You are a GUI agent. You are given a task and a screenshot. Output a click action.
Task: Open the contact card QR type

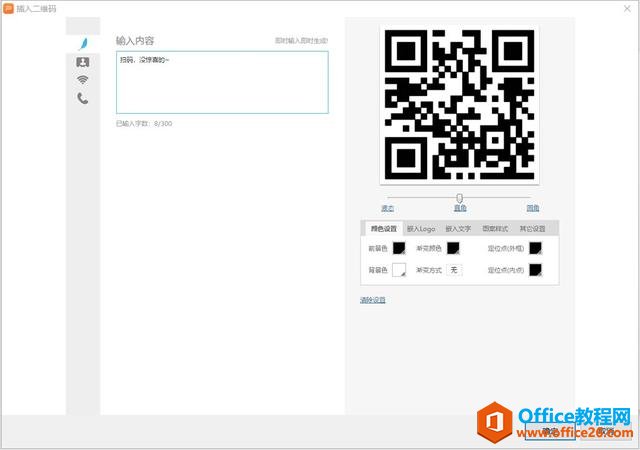pos(82,62)
